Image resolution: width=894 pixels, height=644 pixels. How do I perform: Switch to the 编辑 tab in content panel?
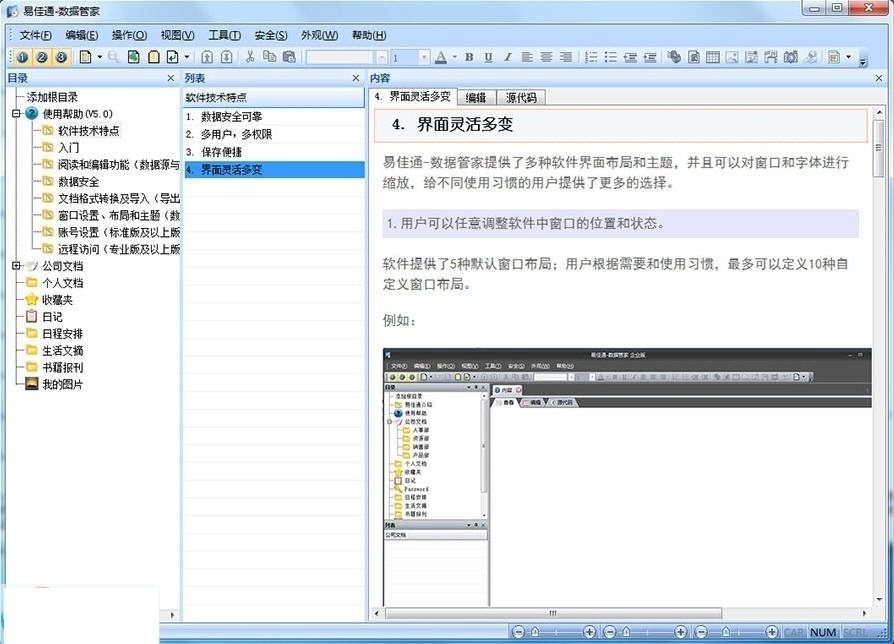[476, 97]
